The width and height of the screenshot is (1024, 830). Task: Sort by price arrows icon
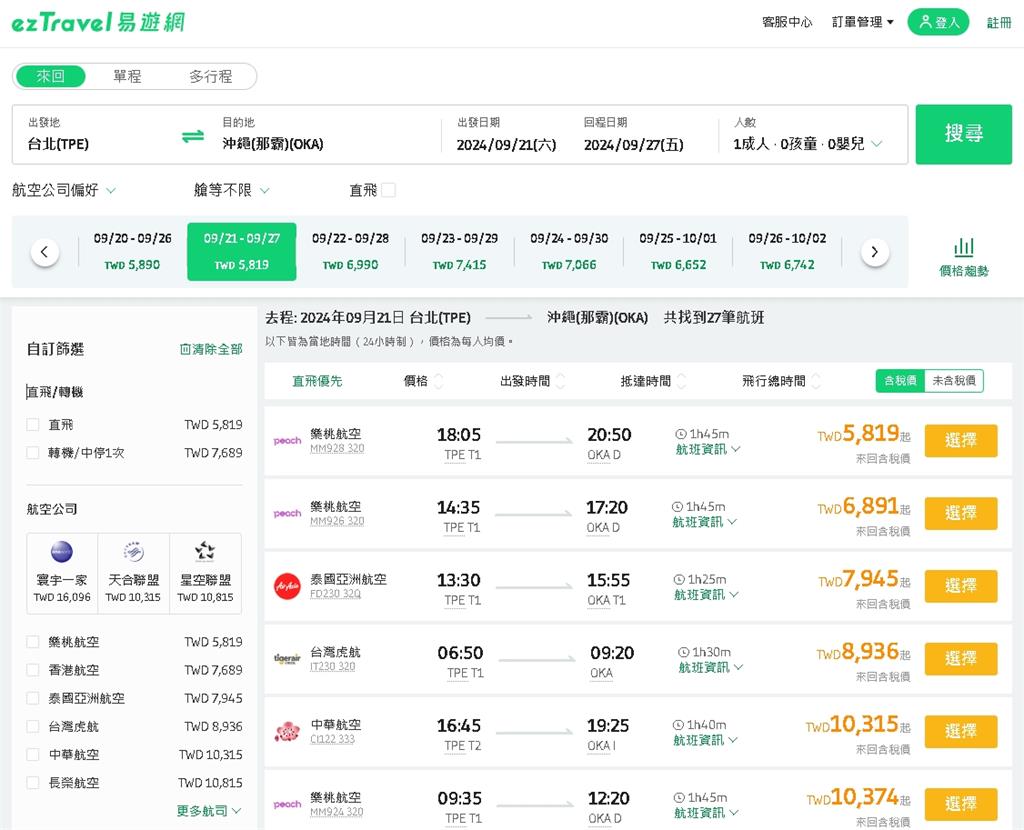click(x=438, y=381)
